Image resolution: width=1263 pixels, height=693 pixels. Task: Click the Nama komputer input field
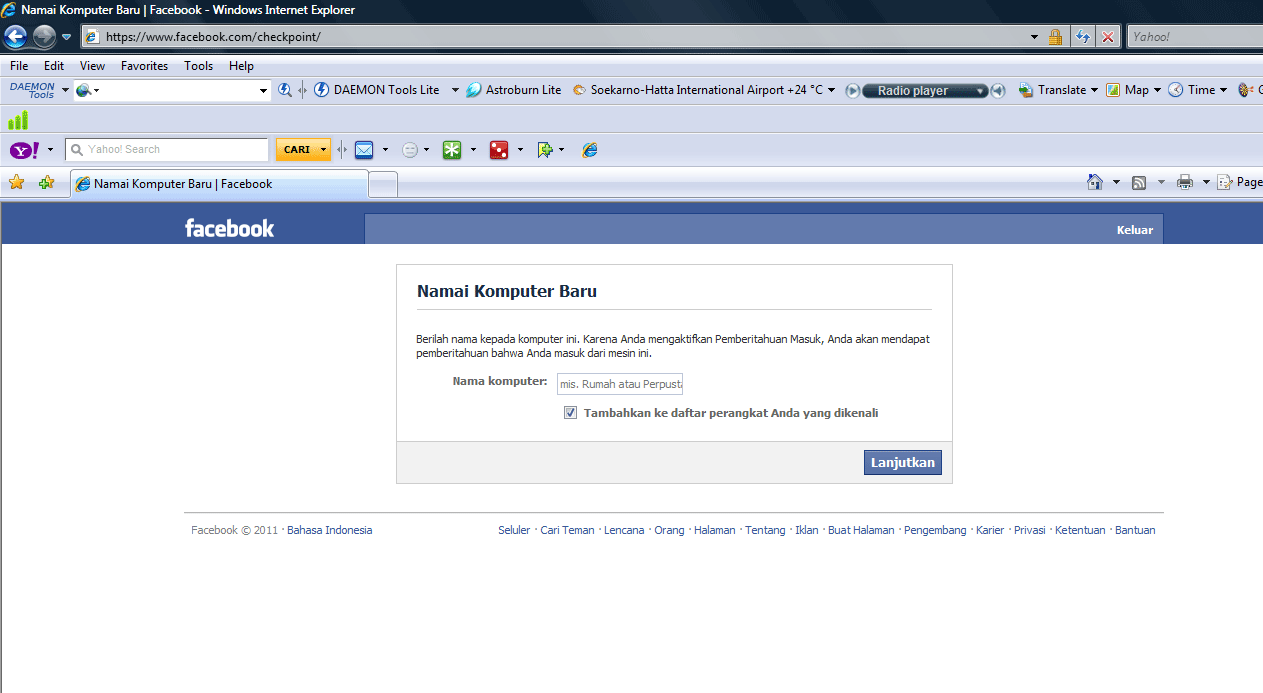(x=620, y=384)
